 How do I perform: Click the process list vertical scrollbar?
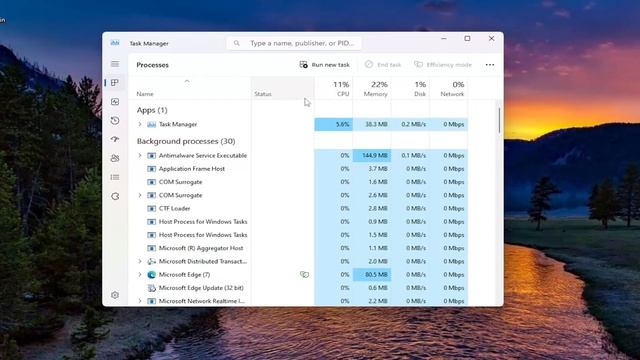499,120
